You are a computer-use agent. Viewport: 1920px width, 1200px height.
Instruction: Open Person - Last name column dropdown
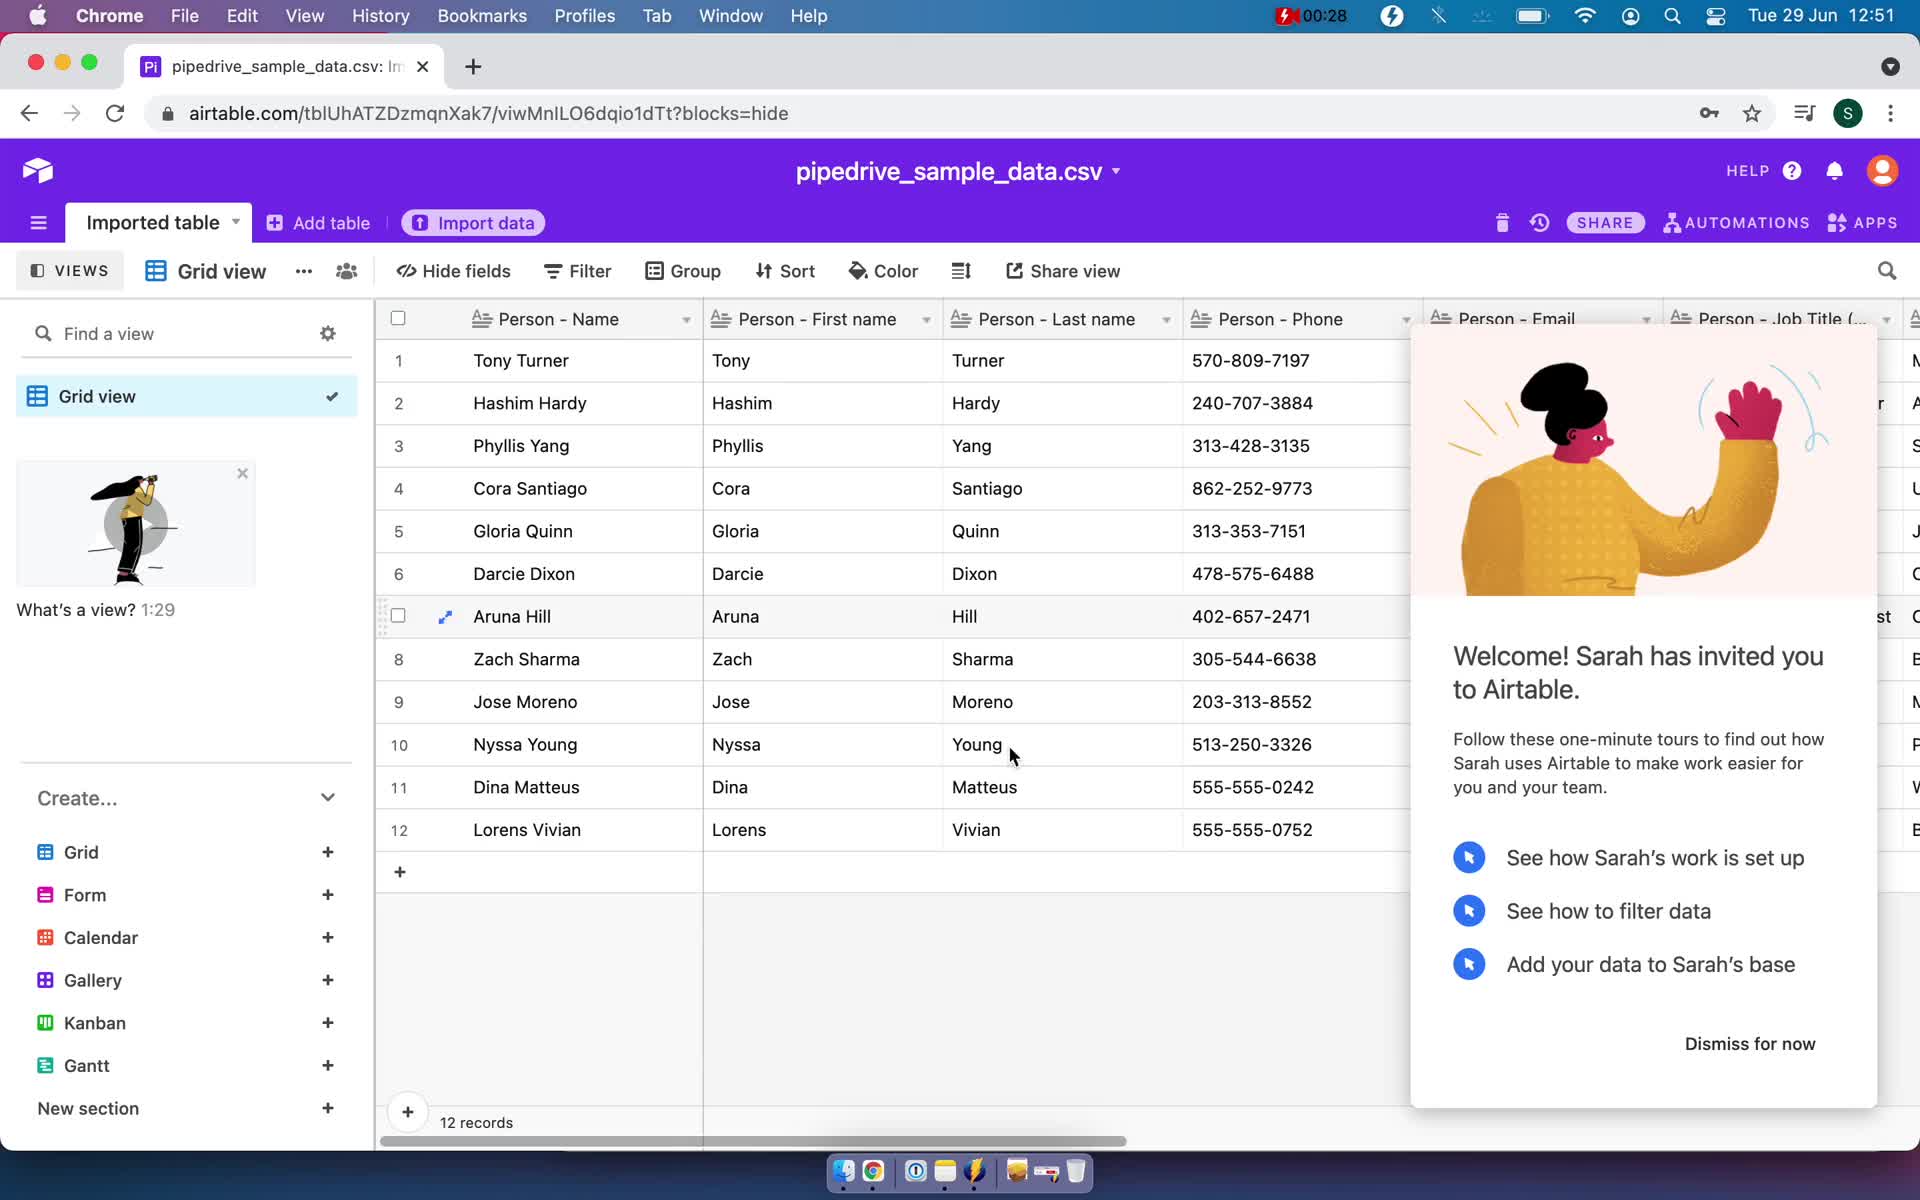point(1166,320)
